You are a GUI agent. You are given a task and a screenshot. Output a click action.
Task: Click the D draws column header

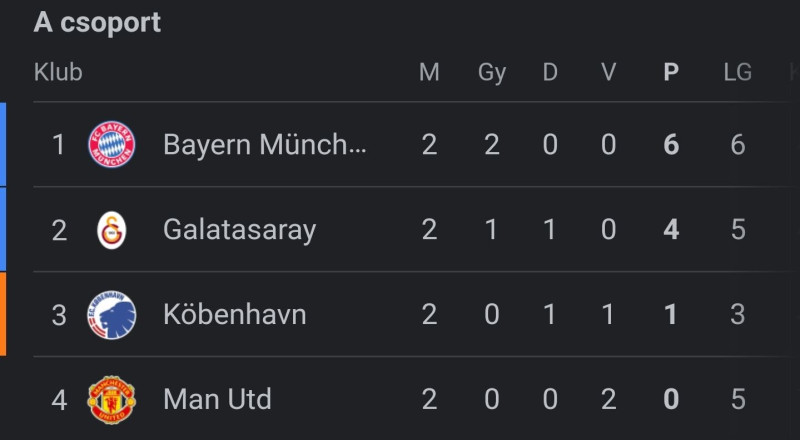click(550, 72)
